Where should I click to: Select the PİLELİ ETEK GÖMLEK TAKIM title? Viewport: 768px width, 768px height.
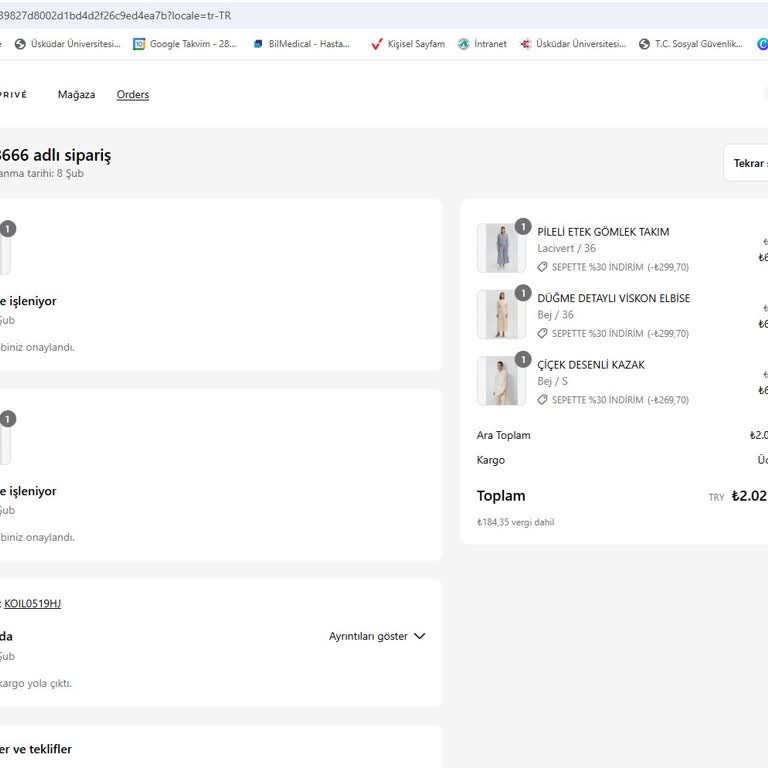[603, 232]
